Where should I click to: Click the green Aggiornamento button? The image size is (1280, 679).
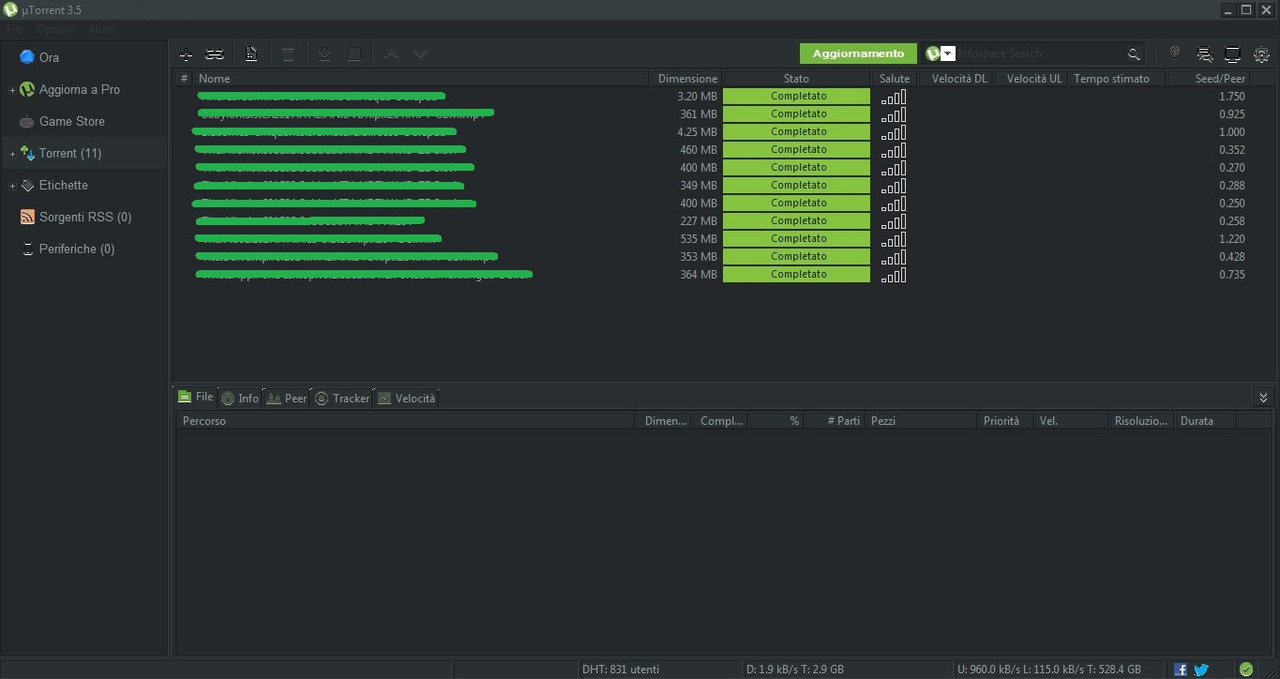tap(858, 54)
